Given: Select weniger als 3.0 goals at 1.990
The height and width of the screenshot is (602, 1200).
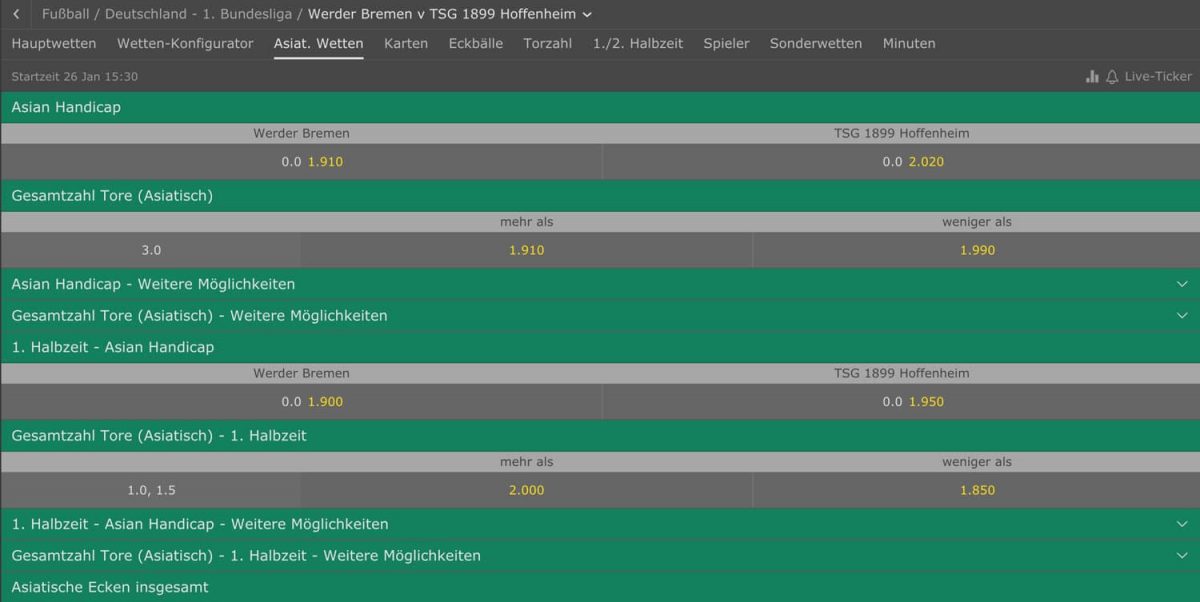Looking at the screenshot, I should pos(977,250).
